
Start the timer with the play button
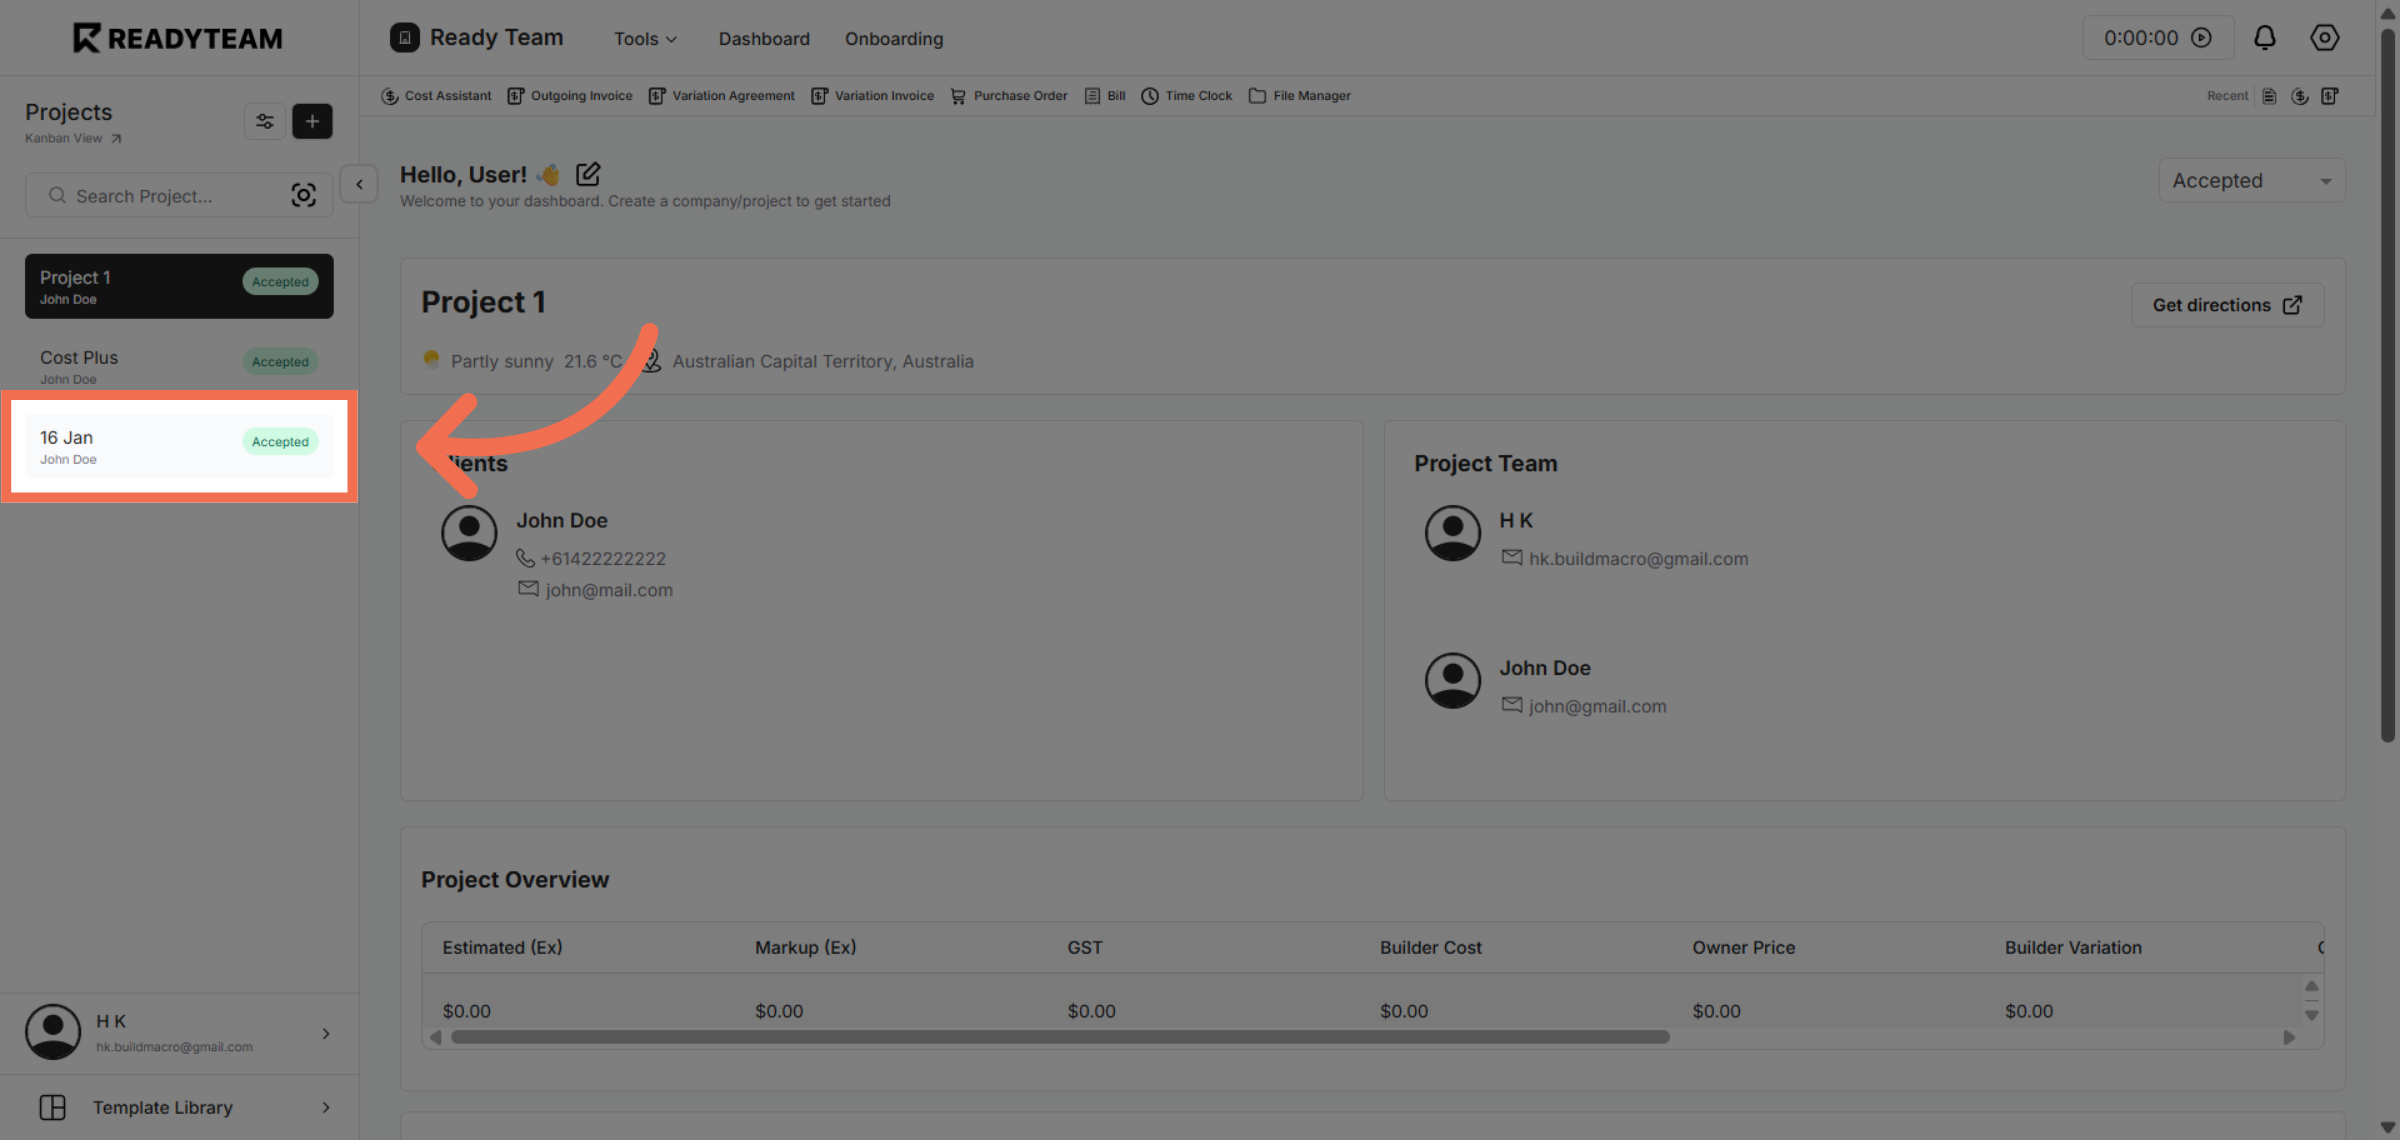pos(2203,37)
